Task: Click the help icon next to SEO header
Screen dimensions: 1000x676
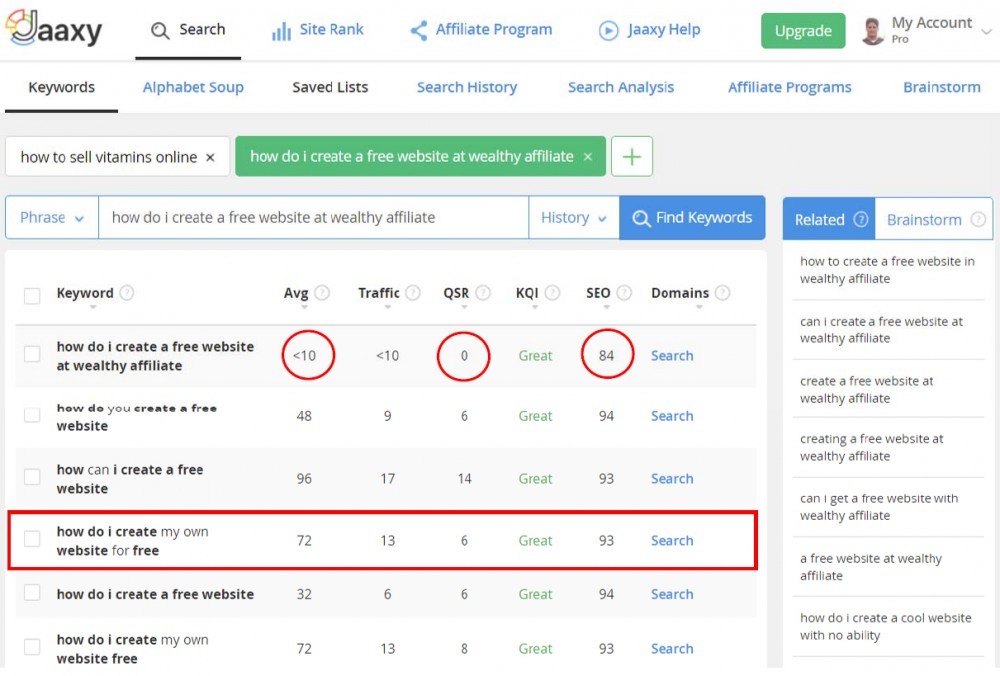Action: coord(624,293)
